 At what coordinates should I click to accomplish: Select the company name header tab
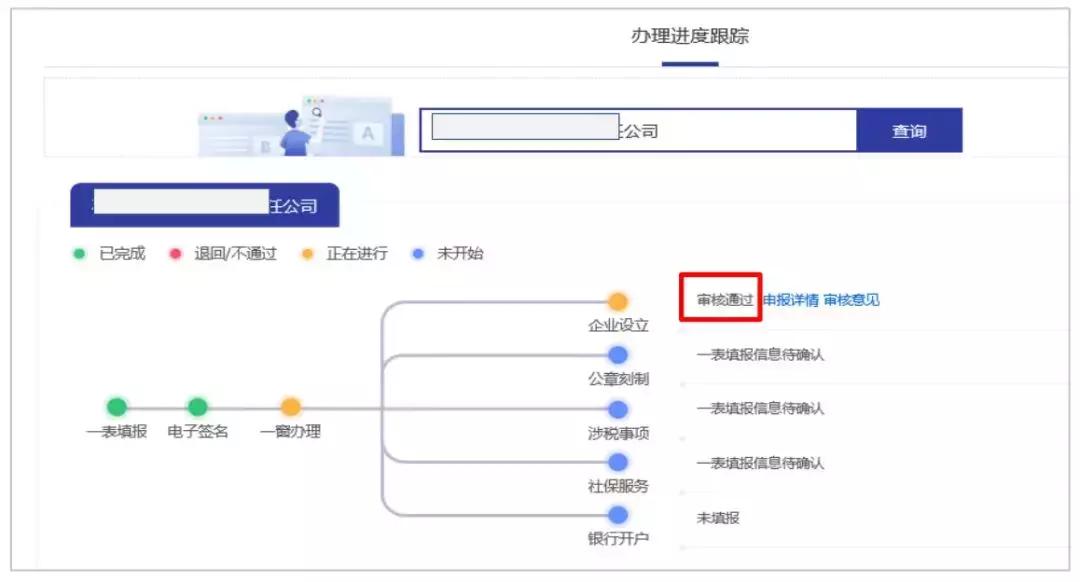202,205
